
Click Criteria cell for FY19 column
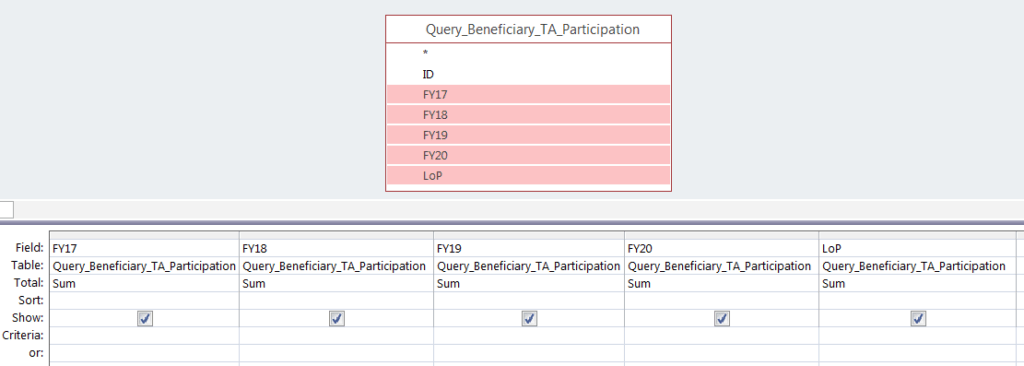529,335
